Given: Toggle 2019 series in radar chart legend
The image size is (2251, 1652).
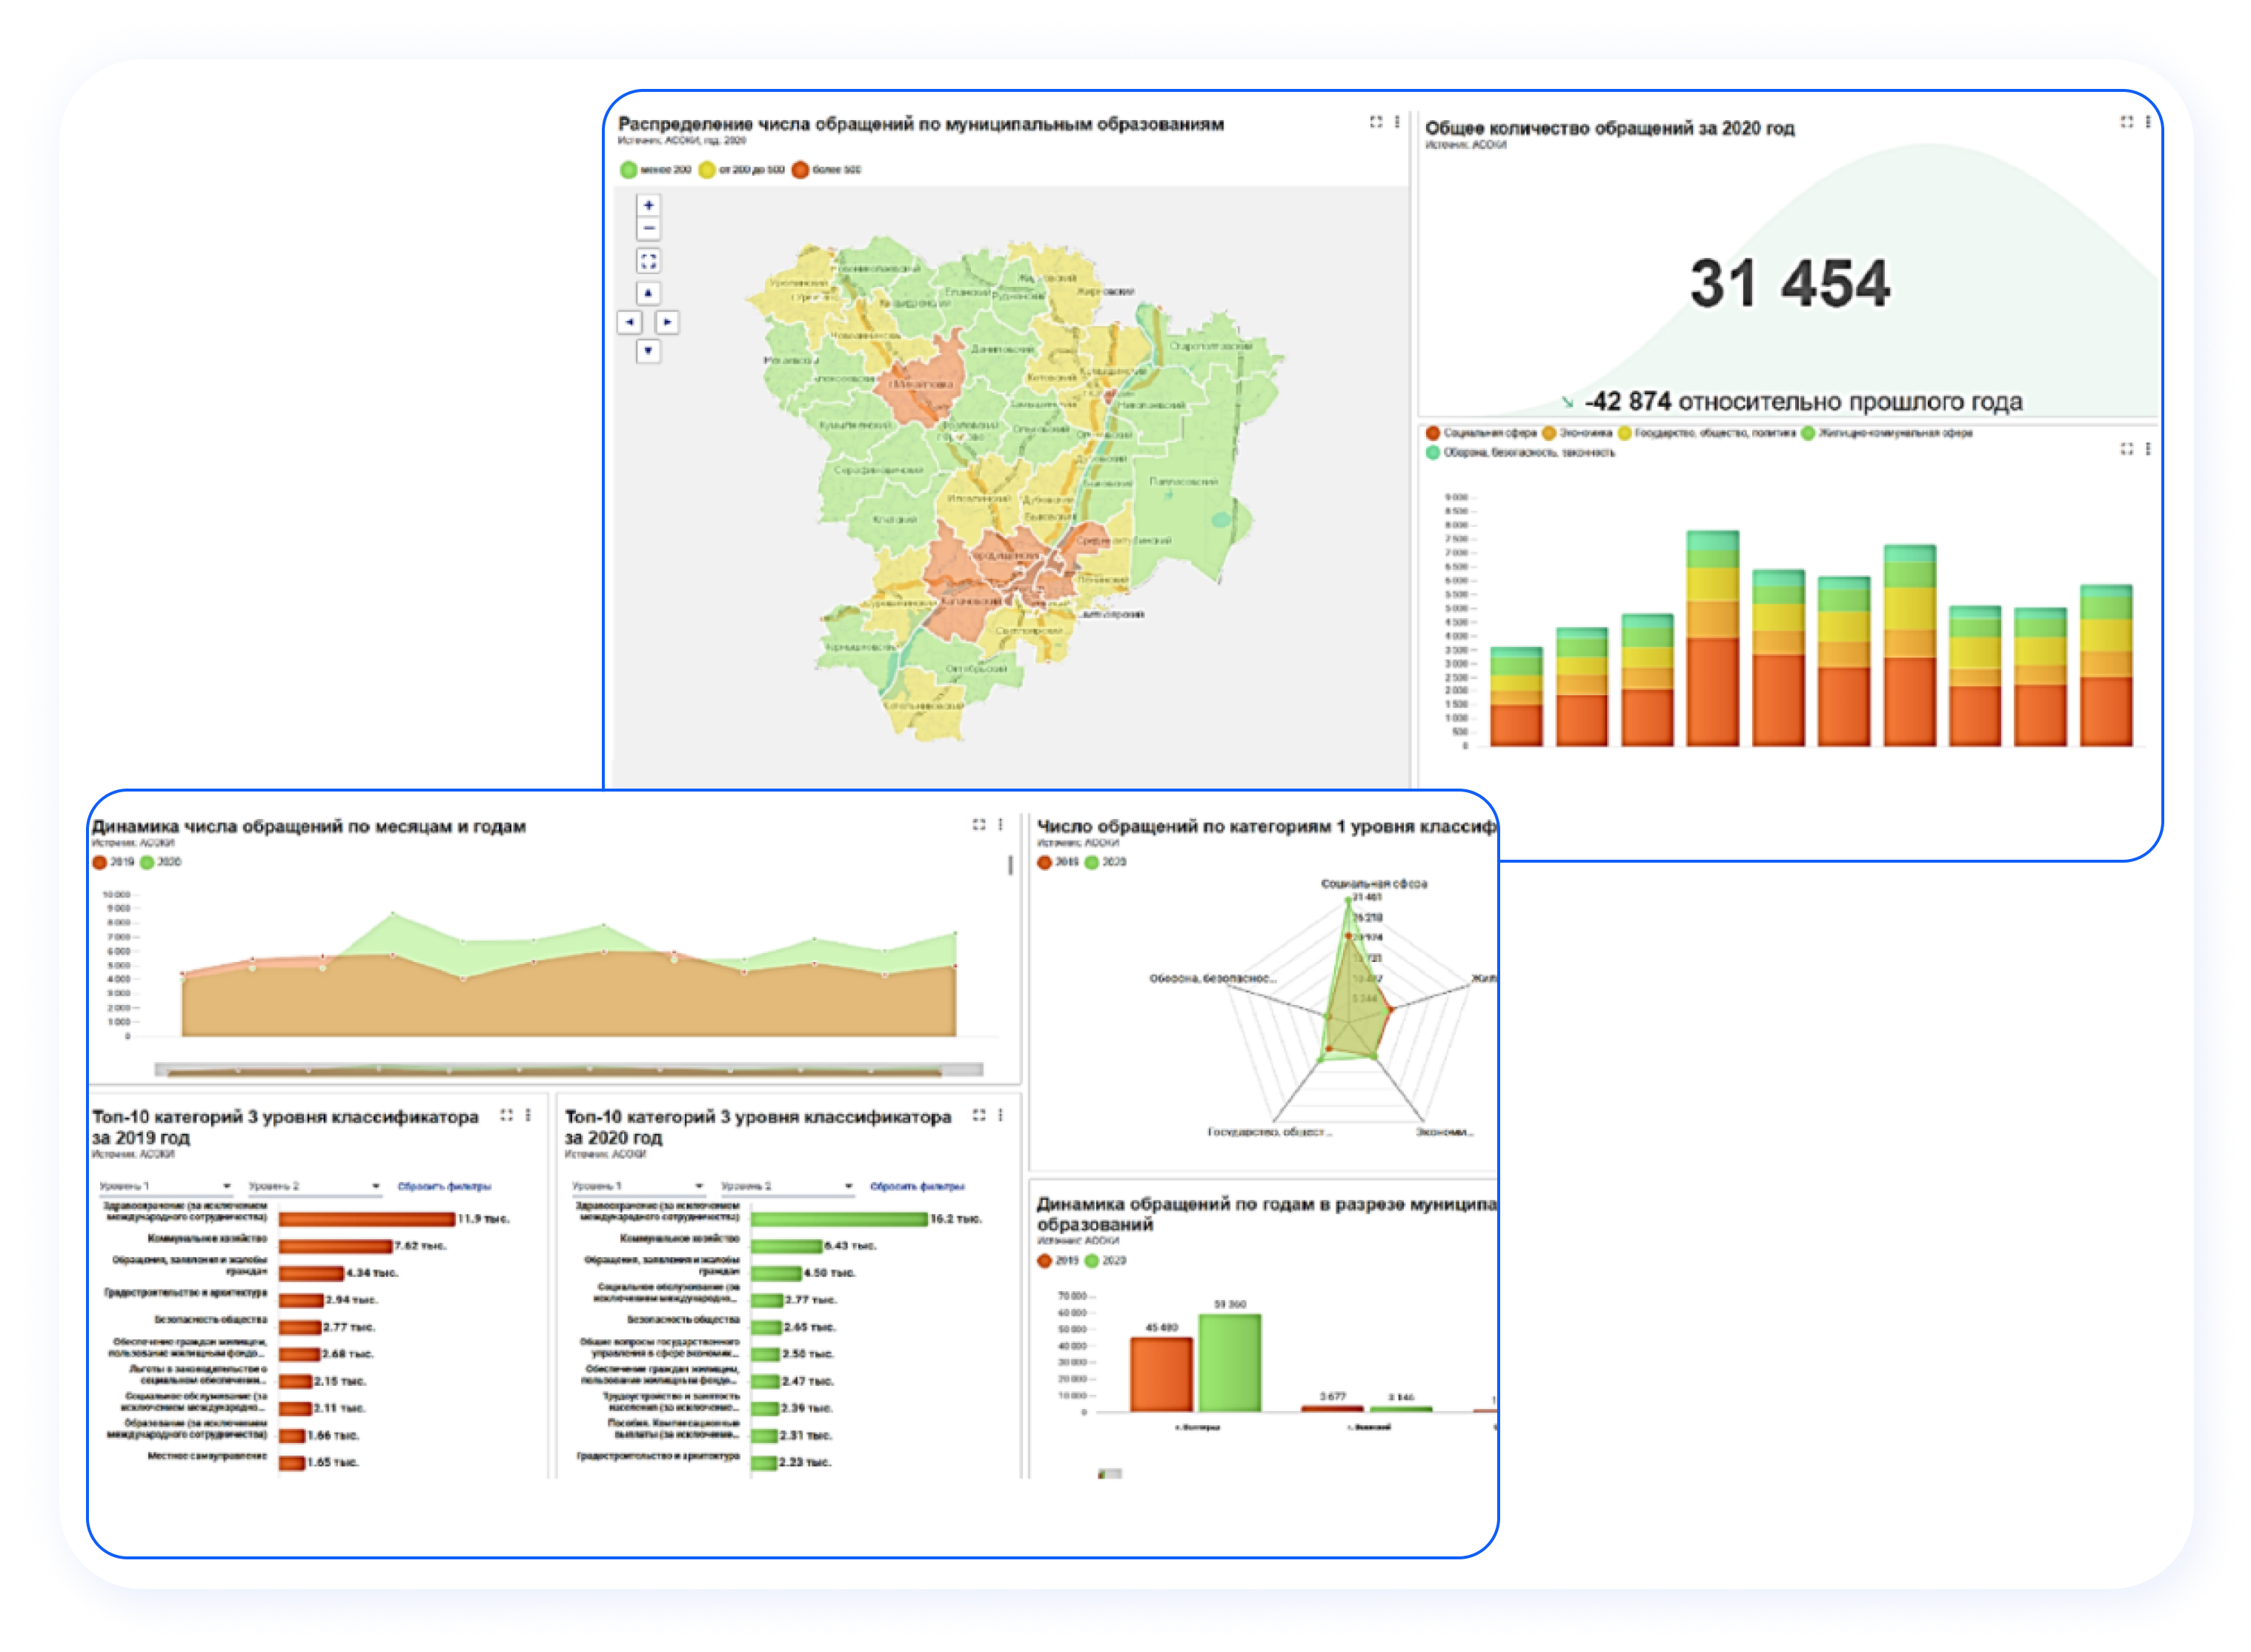Looking at the screenshot, I should [x=1059, y=862].
